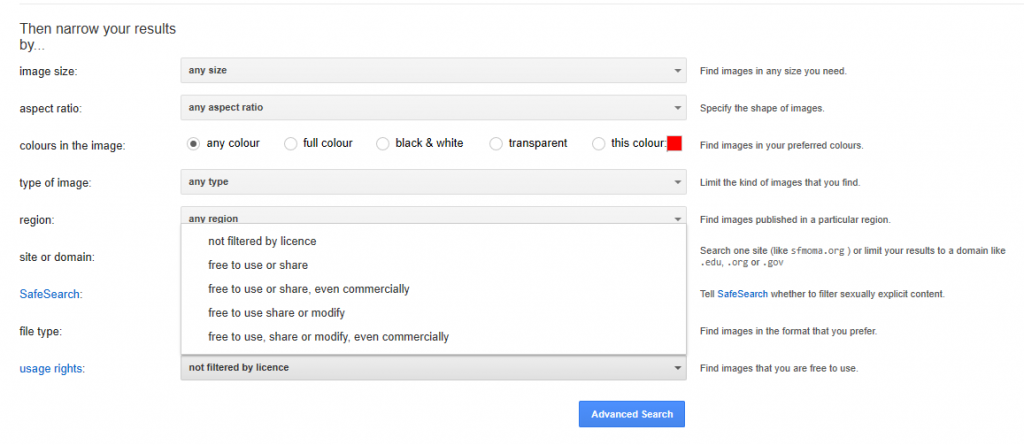1024x445 pixels.
Task: Open the usage rights link
Action: pos(52,369)
